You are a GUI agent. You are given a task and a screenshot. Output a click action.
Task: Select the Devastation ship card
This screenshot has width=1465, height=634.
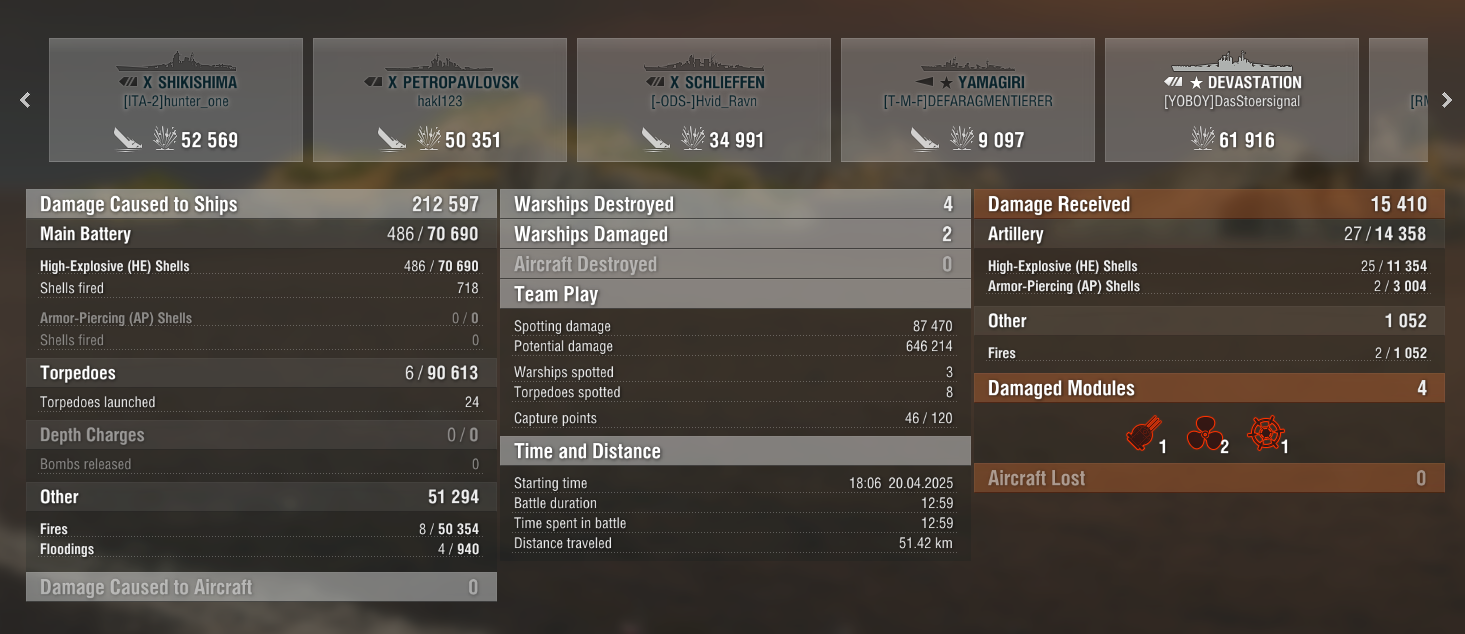pos(1232,100)
